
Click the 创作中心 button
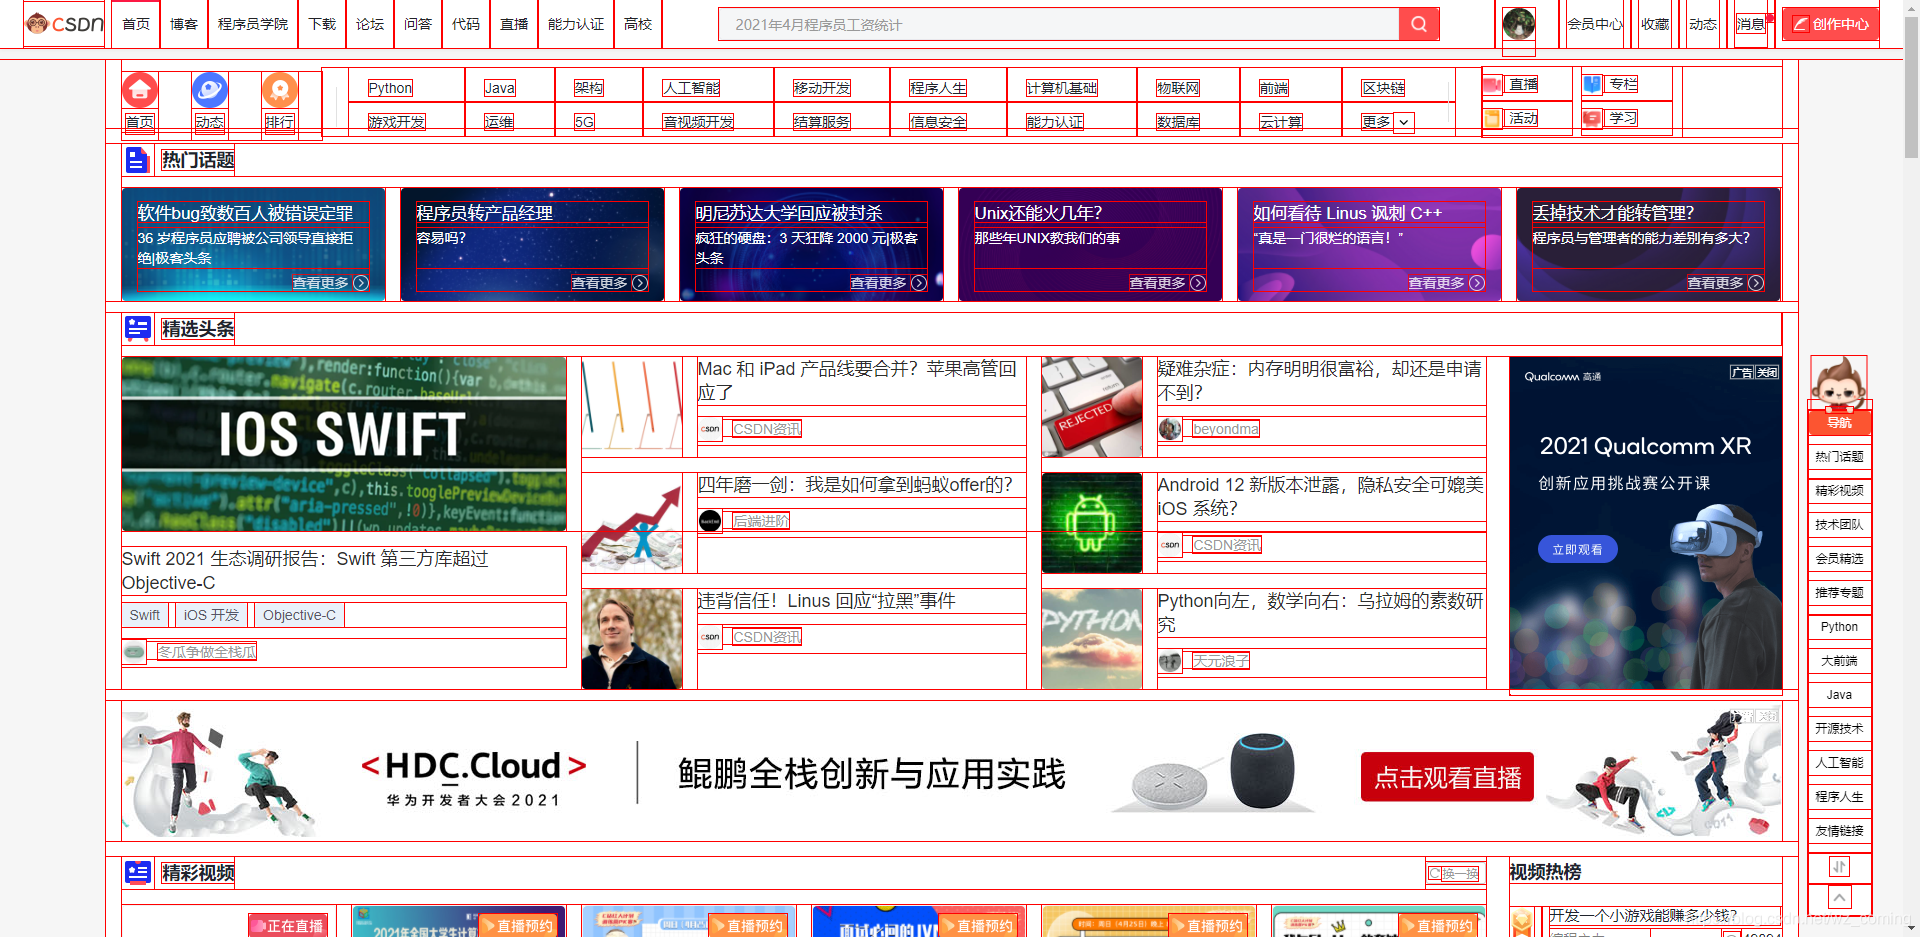[1830, 24]
